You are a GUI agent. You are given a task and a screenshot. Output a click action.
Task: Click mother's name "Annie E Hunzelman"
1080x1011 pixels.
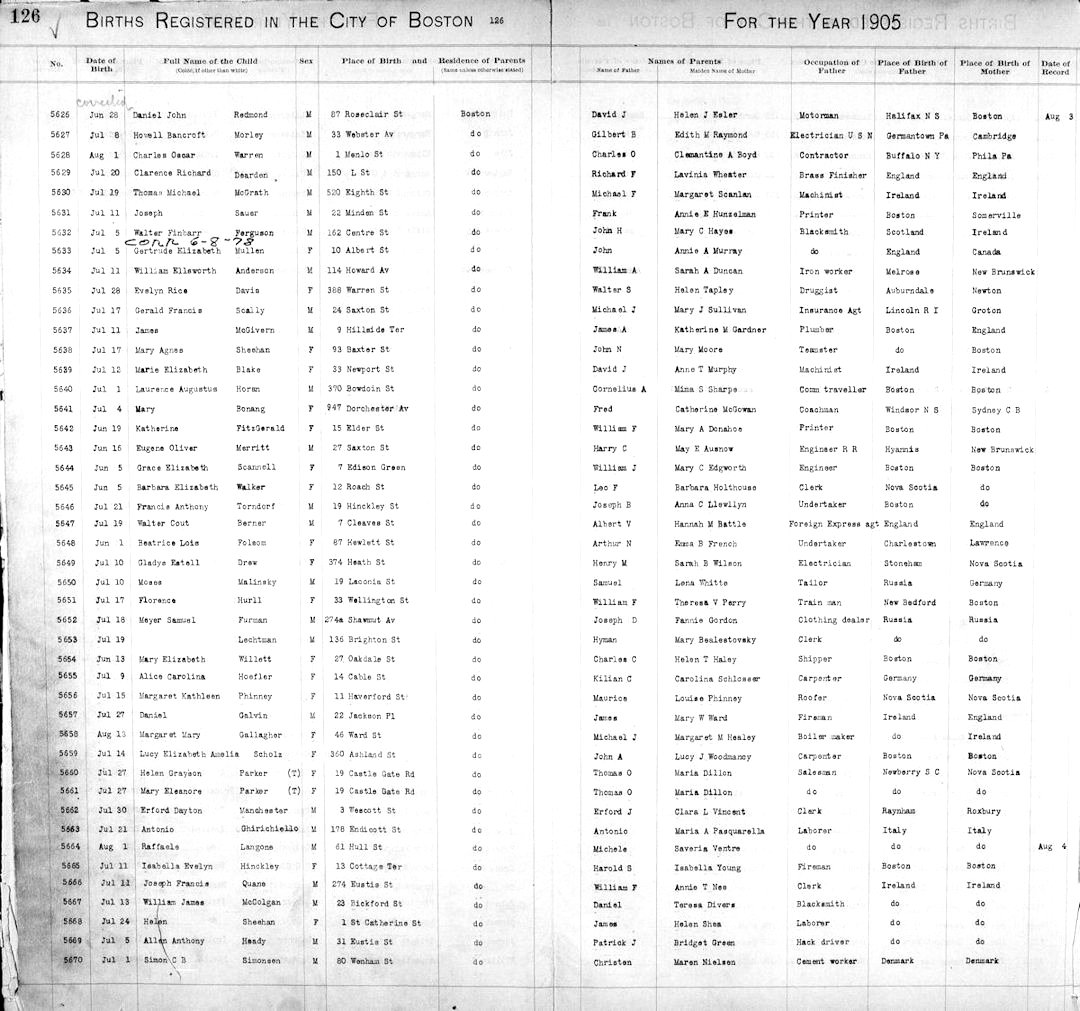point(715,214)
